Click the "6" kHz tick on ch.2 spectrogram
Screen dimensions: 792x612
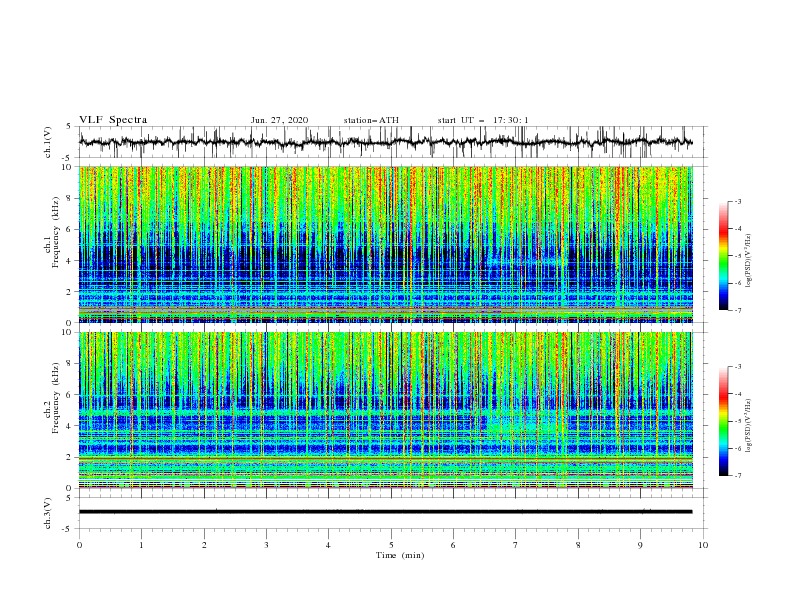pos(70,395)
